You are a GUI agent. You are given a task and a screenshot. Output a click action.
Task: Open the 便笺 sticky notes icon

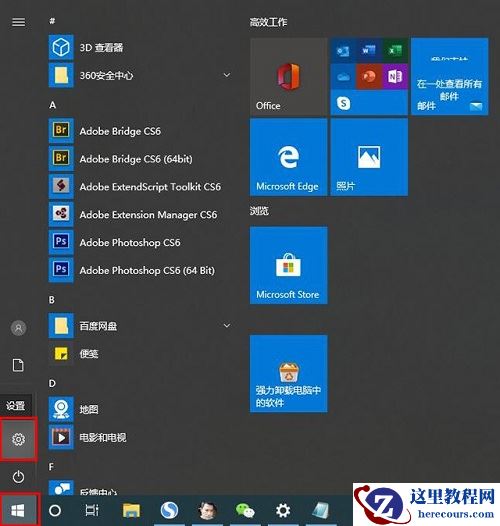point(61,353)
